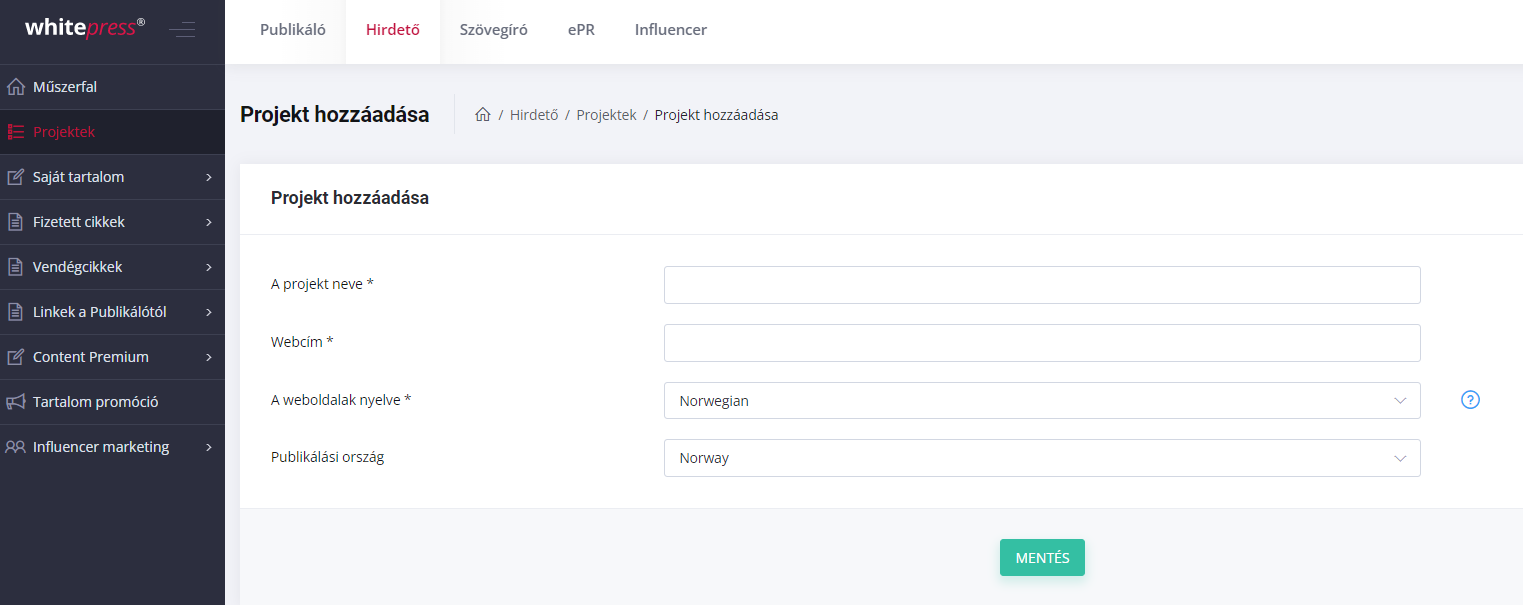Expand the Fizetett cikkek submenu chevron
The height and width of the screenshot is (605, 1523).
[209, 222]
